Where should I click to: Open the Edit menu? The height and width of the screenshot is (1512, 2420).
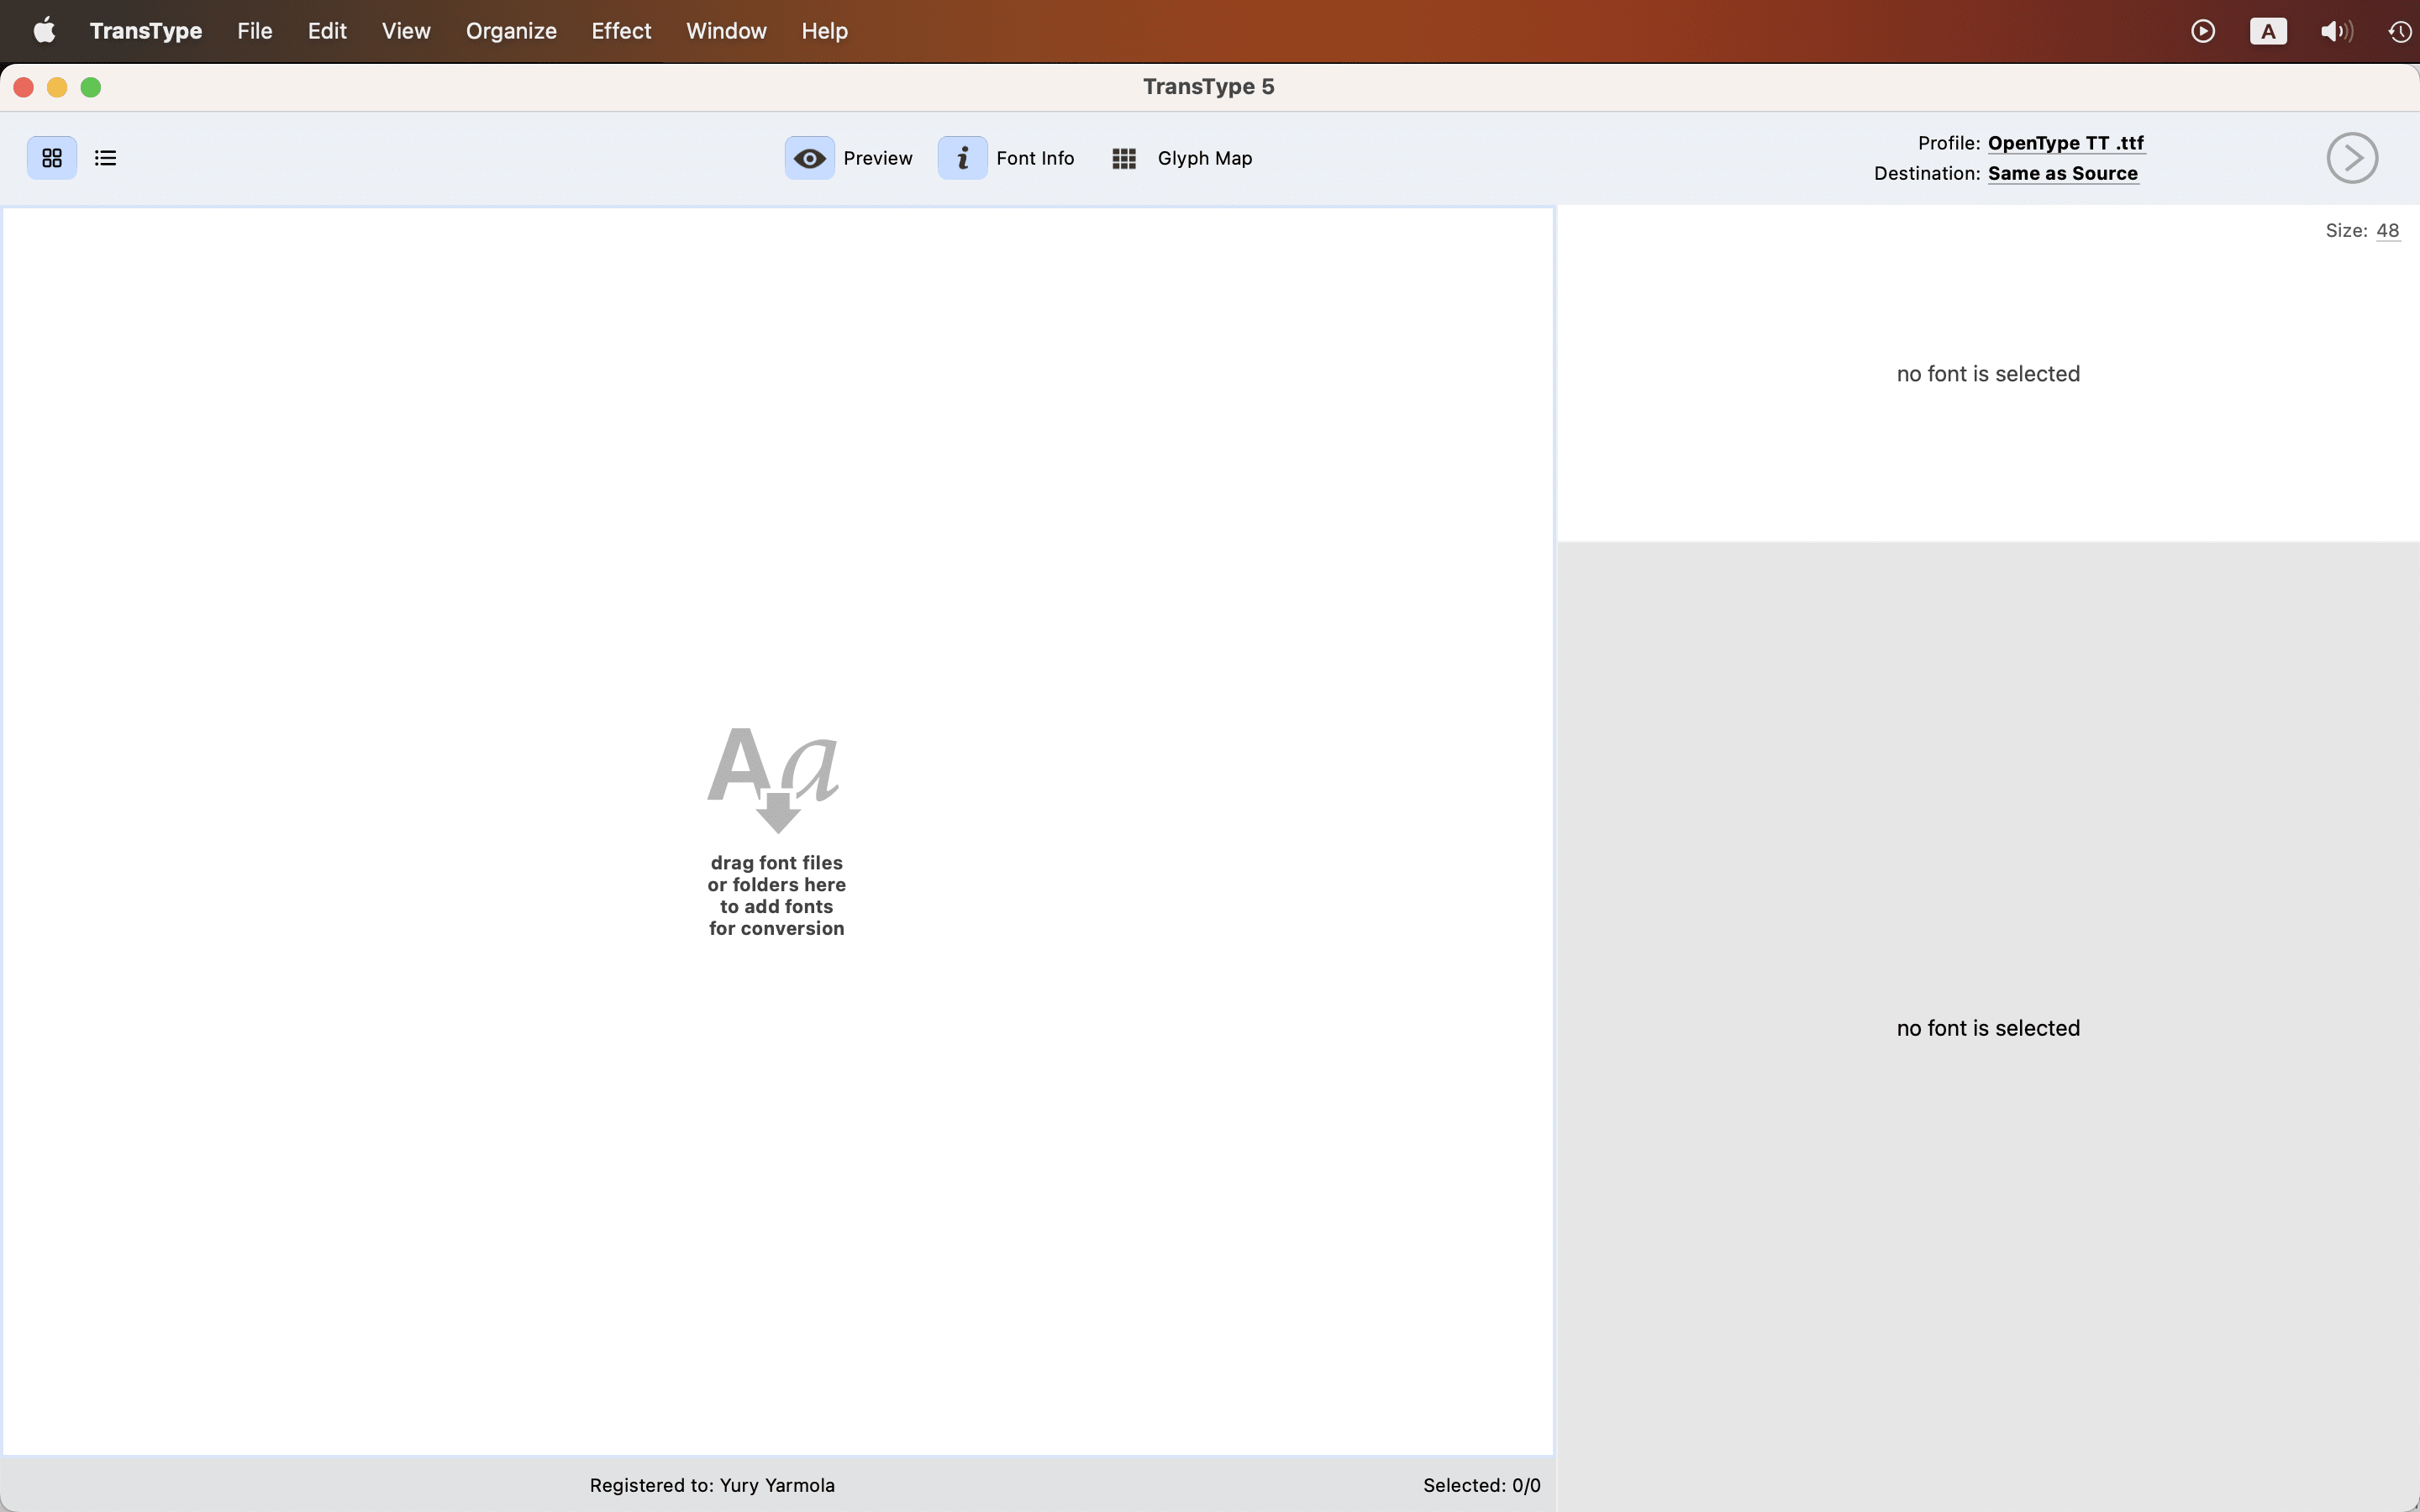(327, 31)
